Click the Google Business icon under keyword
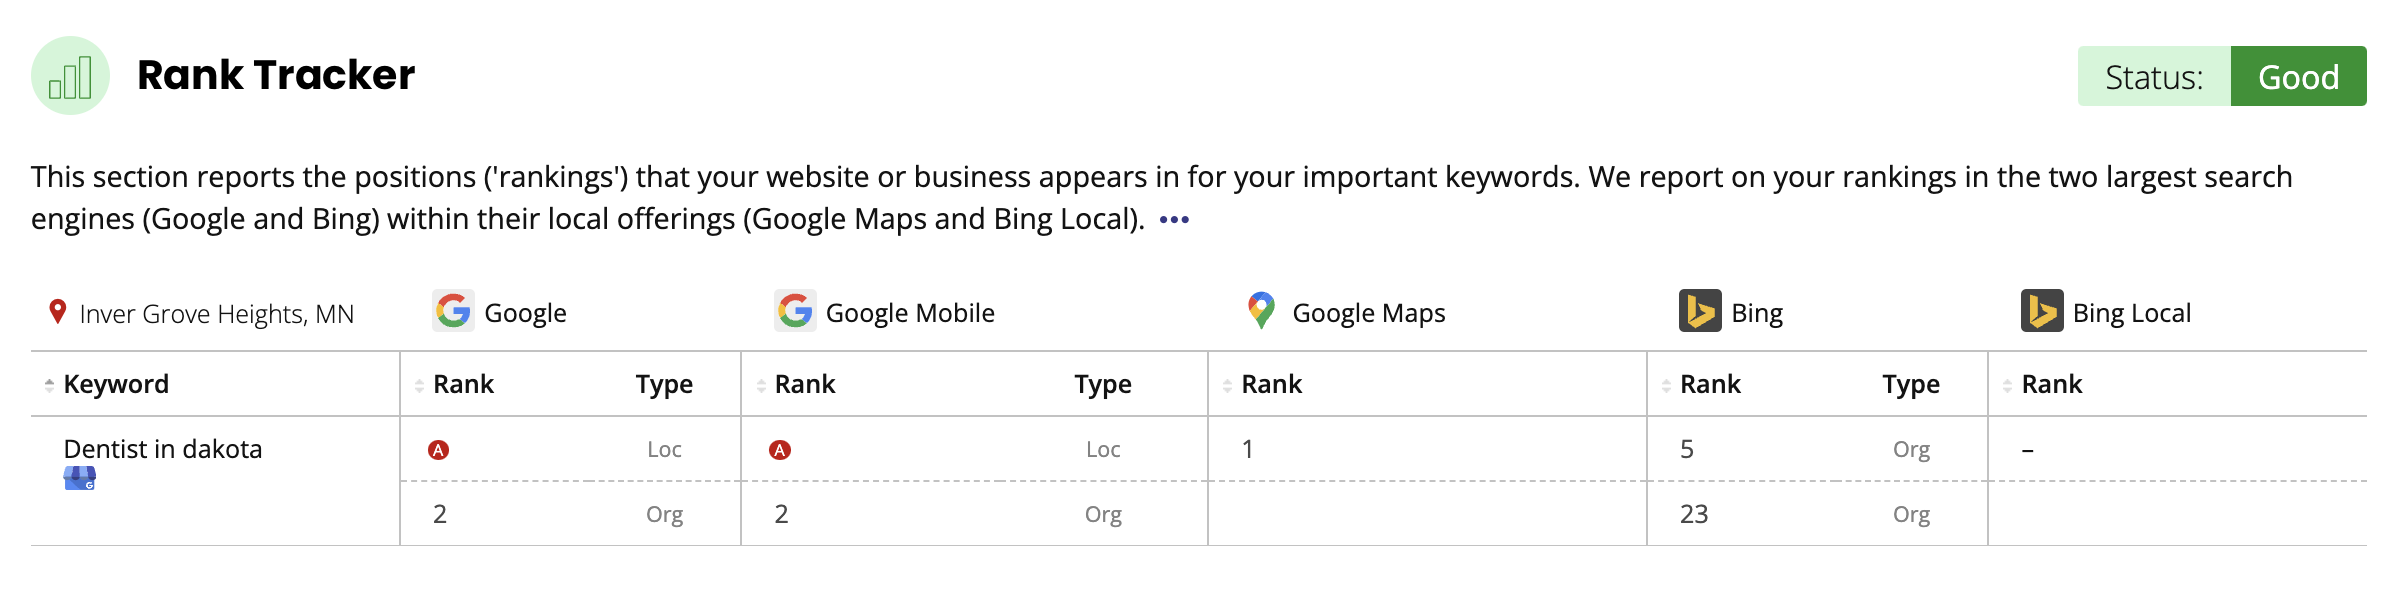 click(80, 479)
